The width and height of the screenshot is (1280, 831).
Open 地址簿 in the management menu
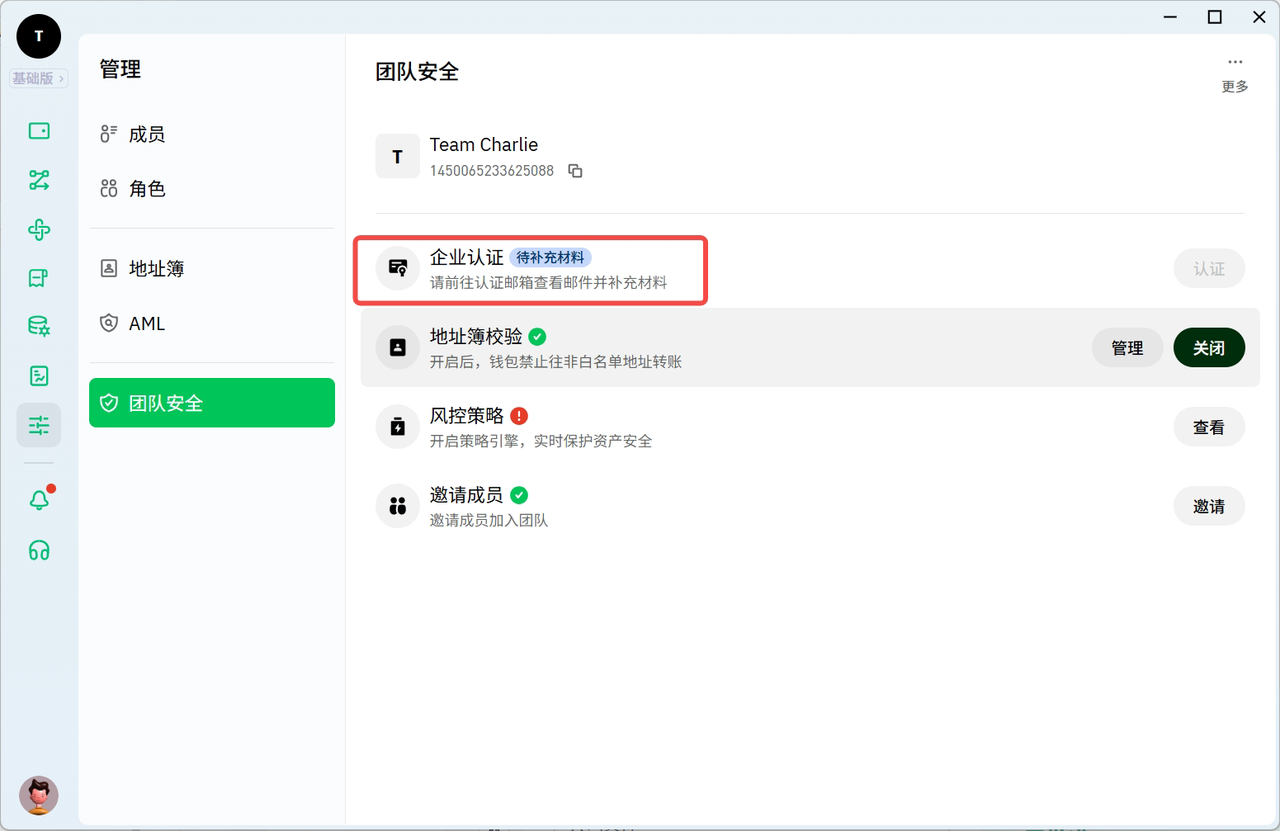tap(156, 269)
